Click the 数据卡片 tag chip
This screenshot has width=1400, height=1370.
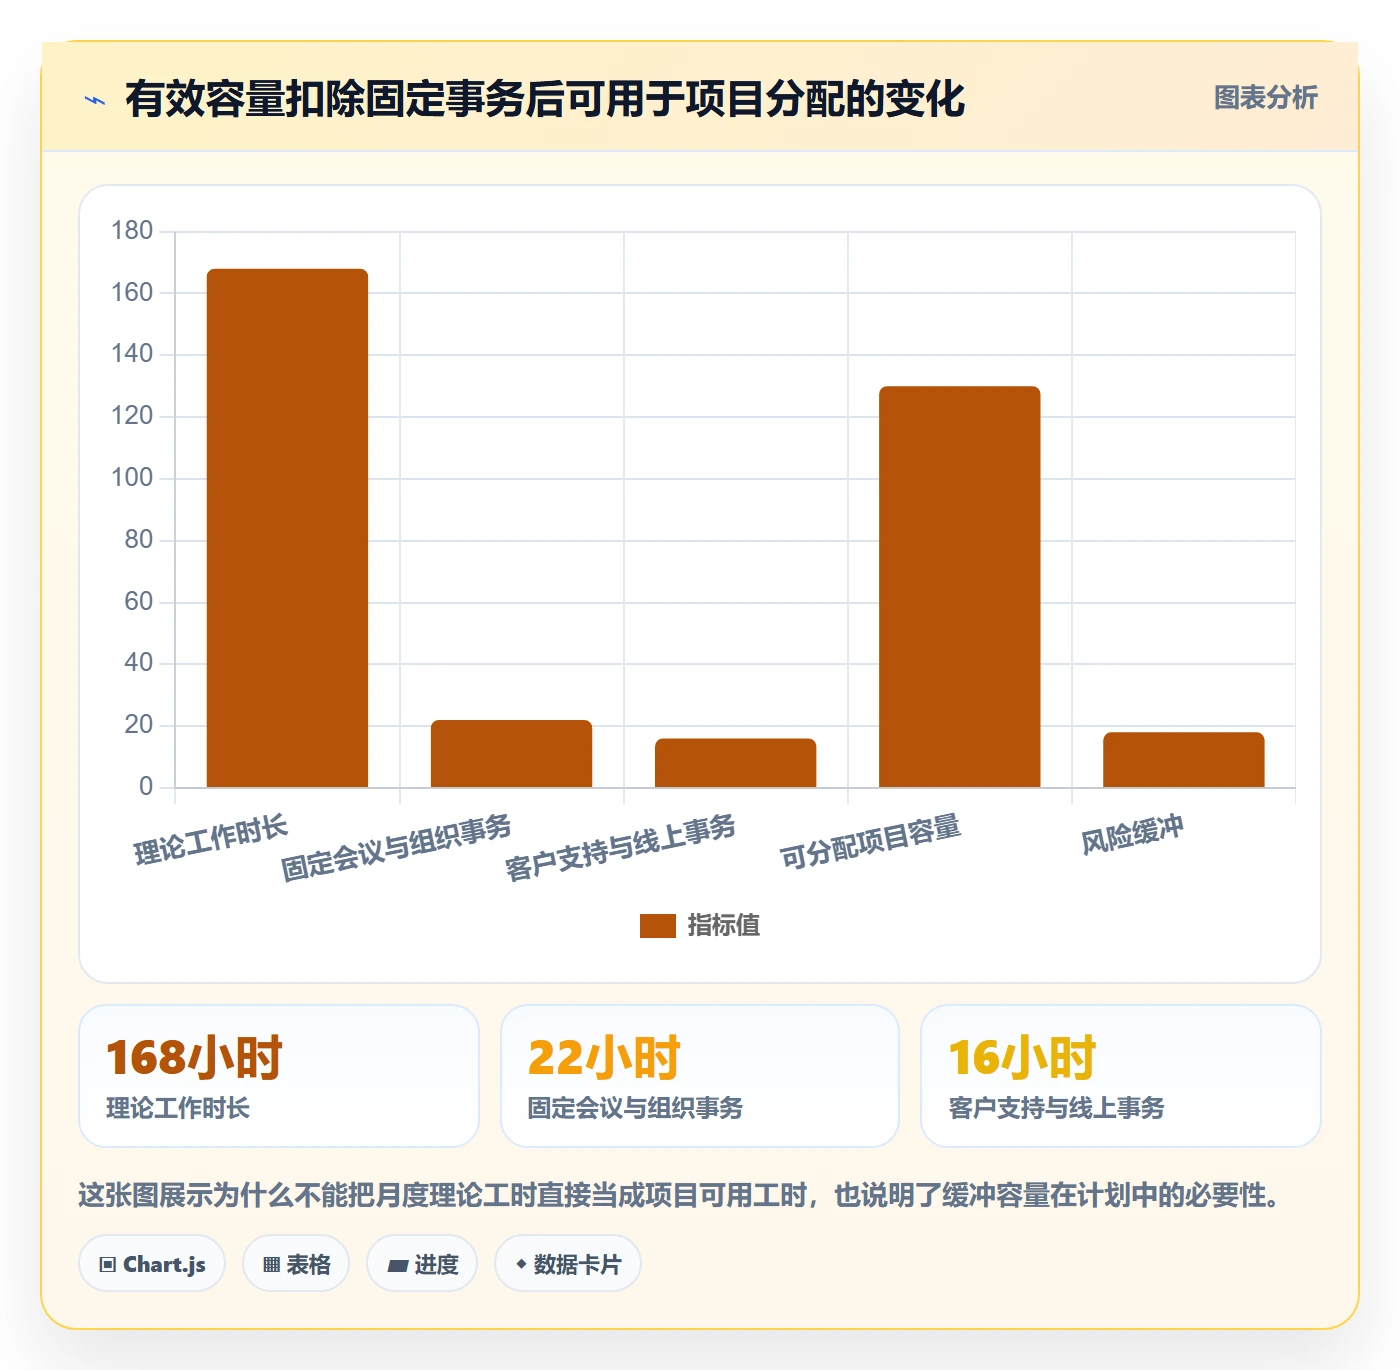click(568, 1264)
